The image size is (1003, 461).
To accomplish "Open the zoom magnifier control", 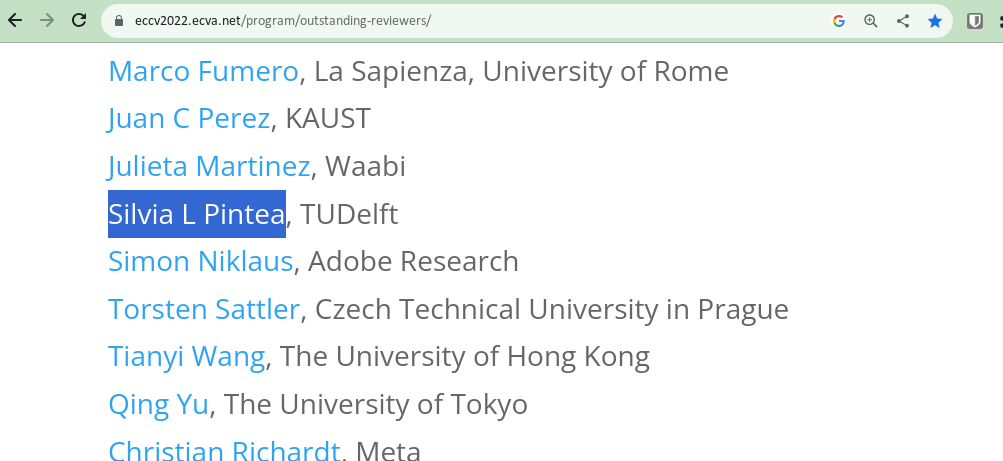I will 871,21.
